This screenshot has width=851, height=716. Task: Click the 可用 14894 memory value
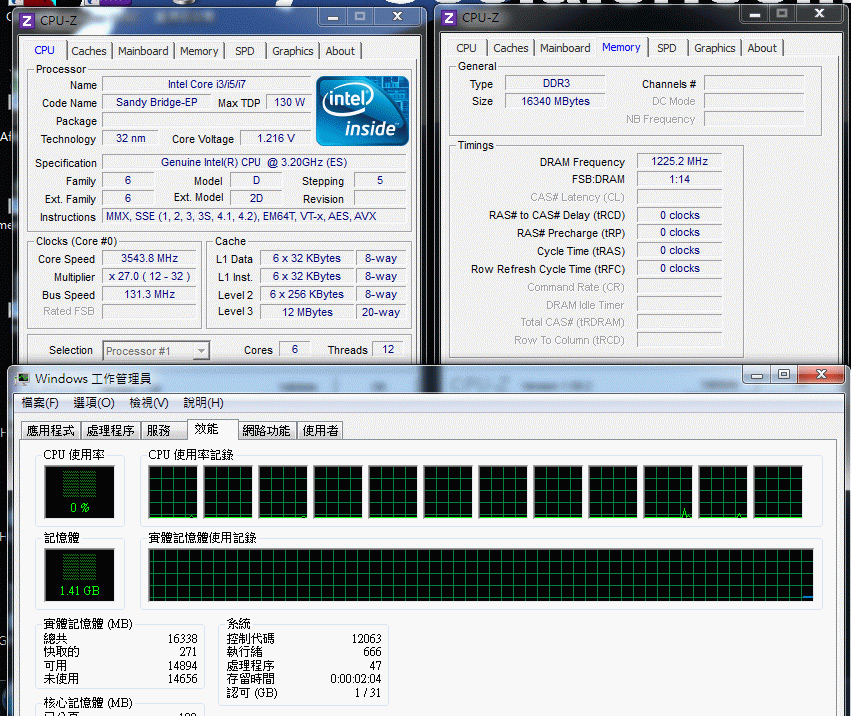click(x=182, y=666)
